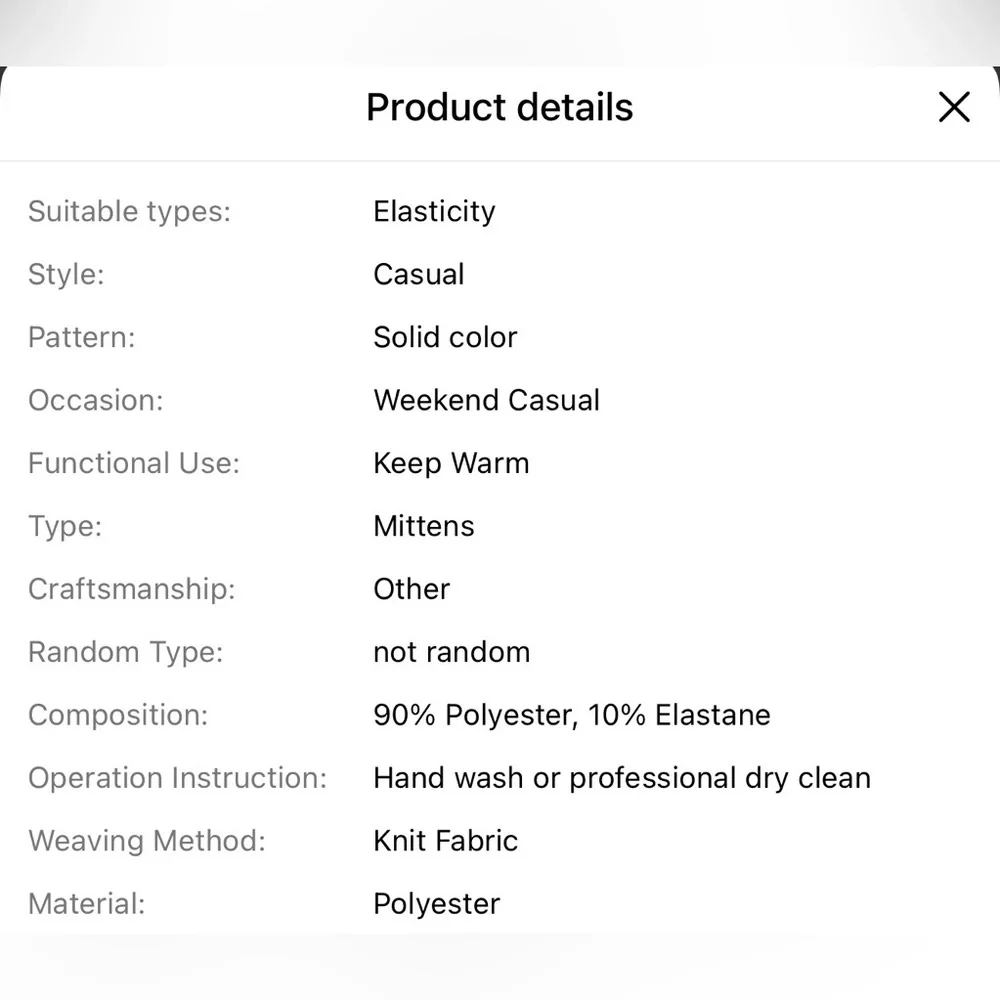Tap the Knit Fabric weaving method value
Viewport: 1000px width, 1000px height.
[446, 841]
